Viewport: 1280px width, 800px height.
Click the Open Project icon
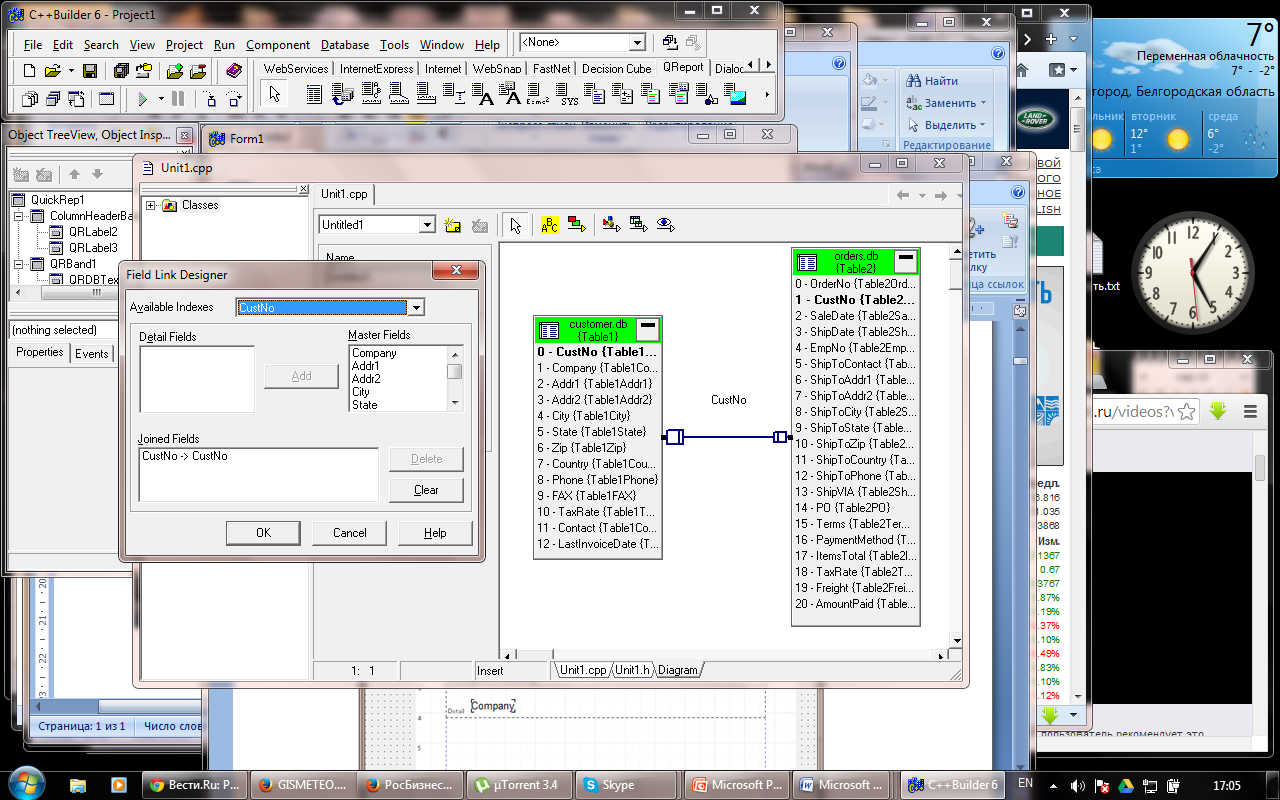click(x=143, y=71)
